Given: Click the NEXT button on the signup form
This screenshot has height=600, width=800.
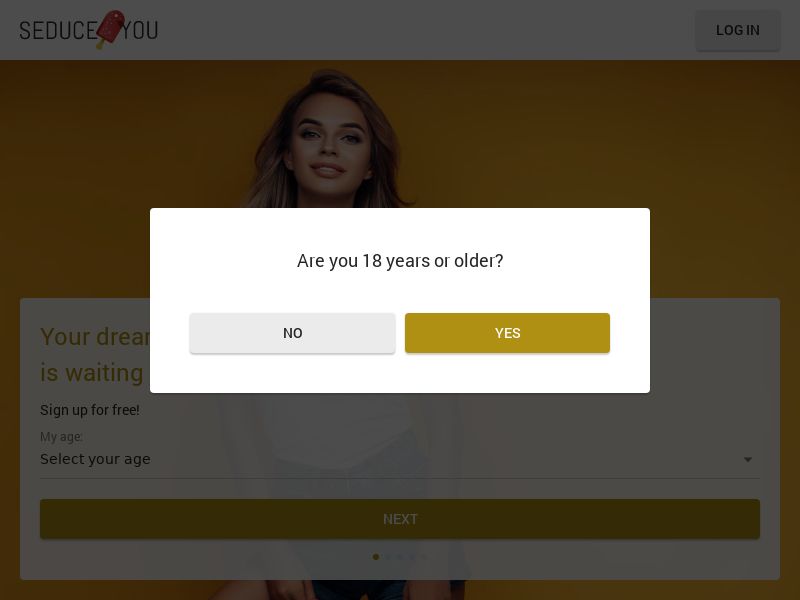Looking at the screenshot, I should tap(400, 518).
